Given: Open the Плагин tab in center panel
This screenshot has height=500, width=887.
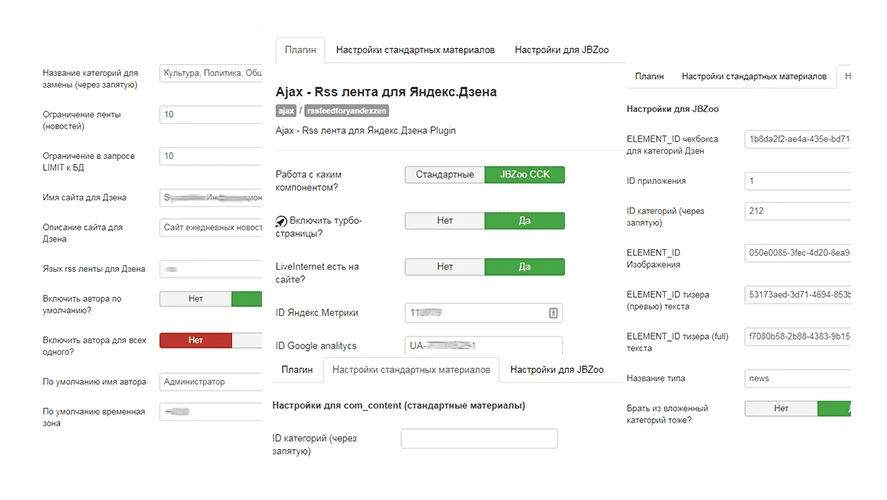Looking at the screenshot, I should pos(300,50).
